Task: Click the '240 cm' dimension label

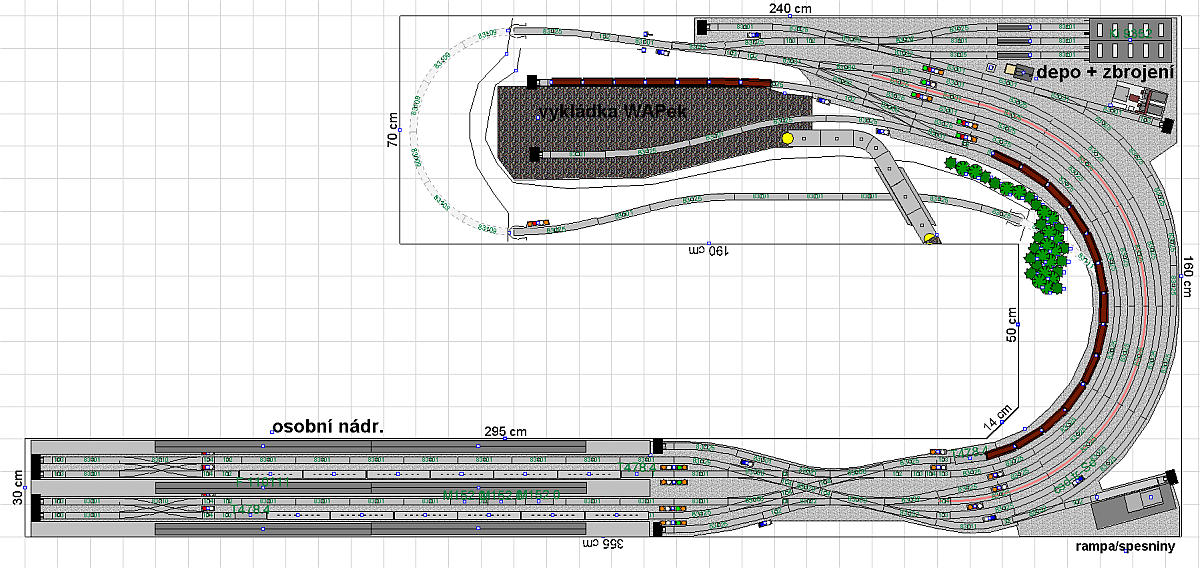Action: [x=789, y=8]
